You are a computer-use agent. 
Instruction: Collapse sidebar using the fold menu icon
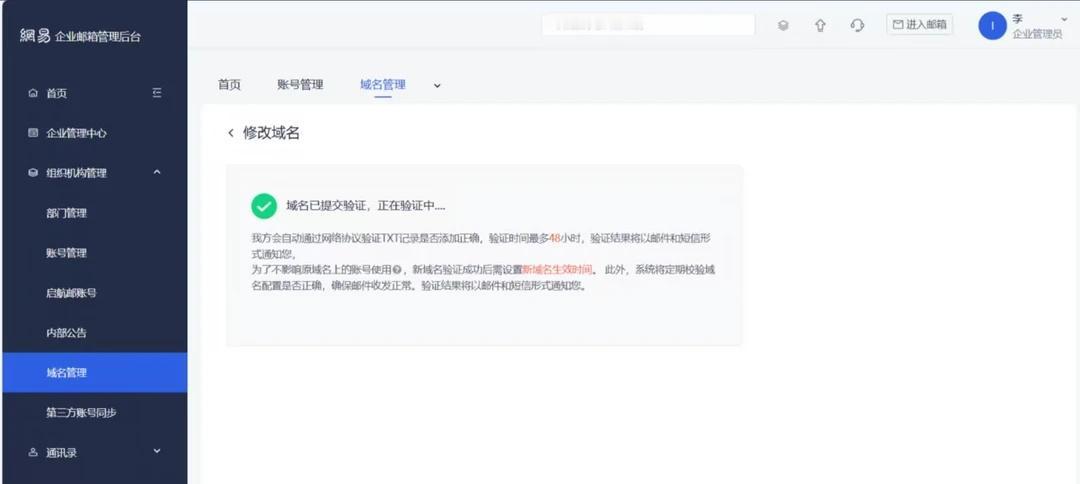pos(157,93)
